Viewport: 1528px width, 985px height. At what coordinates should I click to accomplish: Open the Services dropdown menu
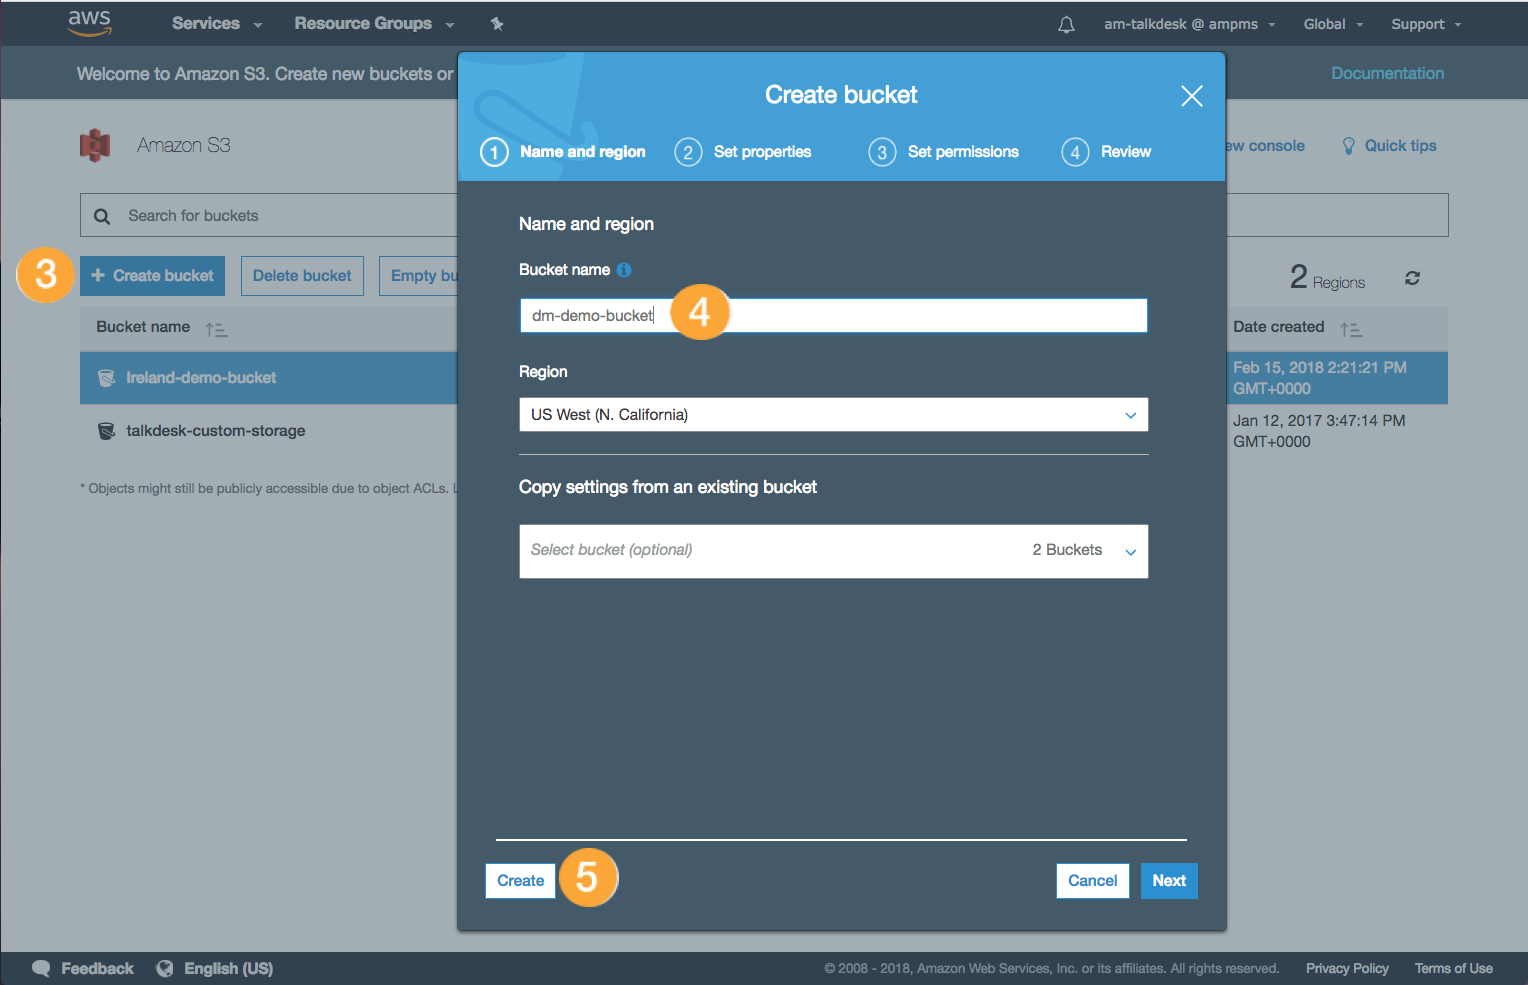point(216,23)
